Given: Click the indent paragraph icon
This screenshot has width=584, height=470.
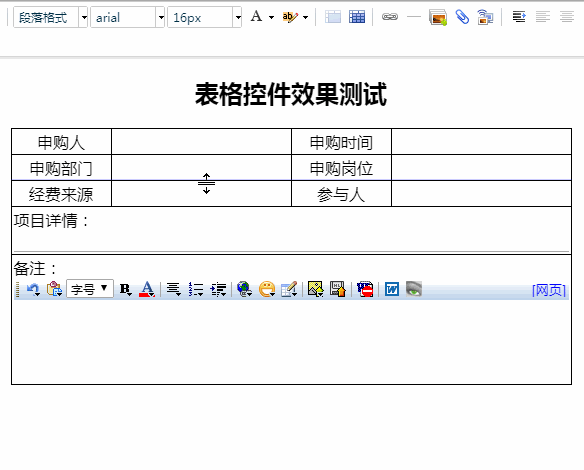Looking at the screenshot, I should 519,17.
